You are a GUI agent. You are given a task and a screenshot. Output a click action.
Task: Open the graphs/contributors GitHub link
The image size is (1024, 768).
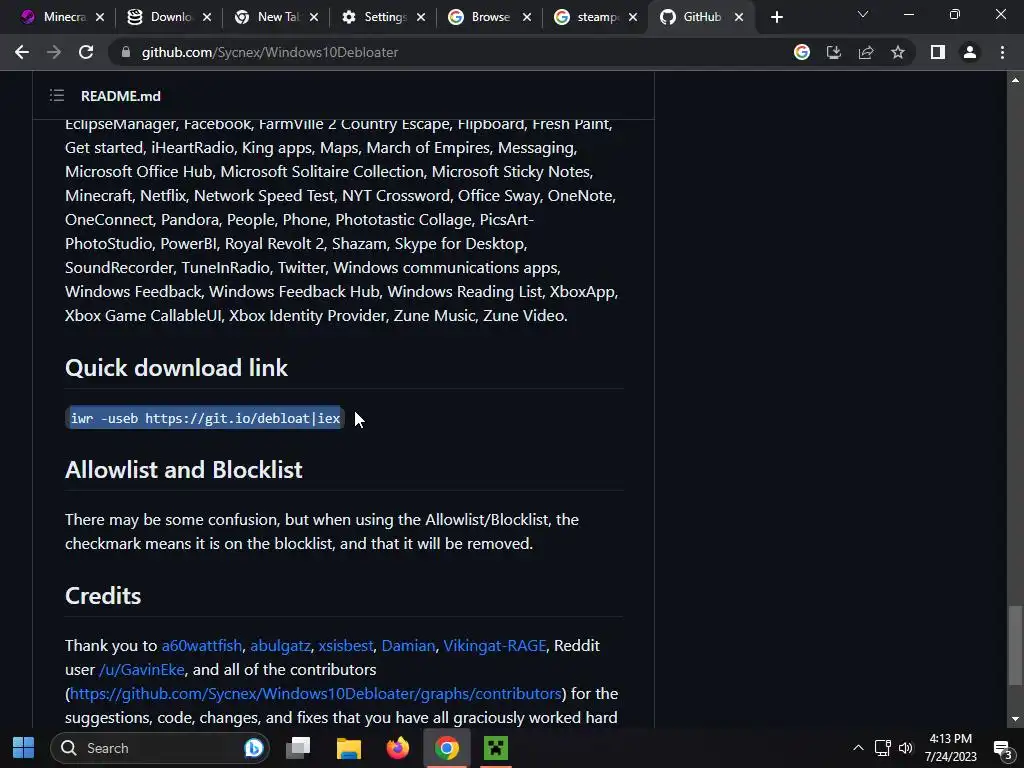tap(315, 694)
